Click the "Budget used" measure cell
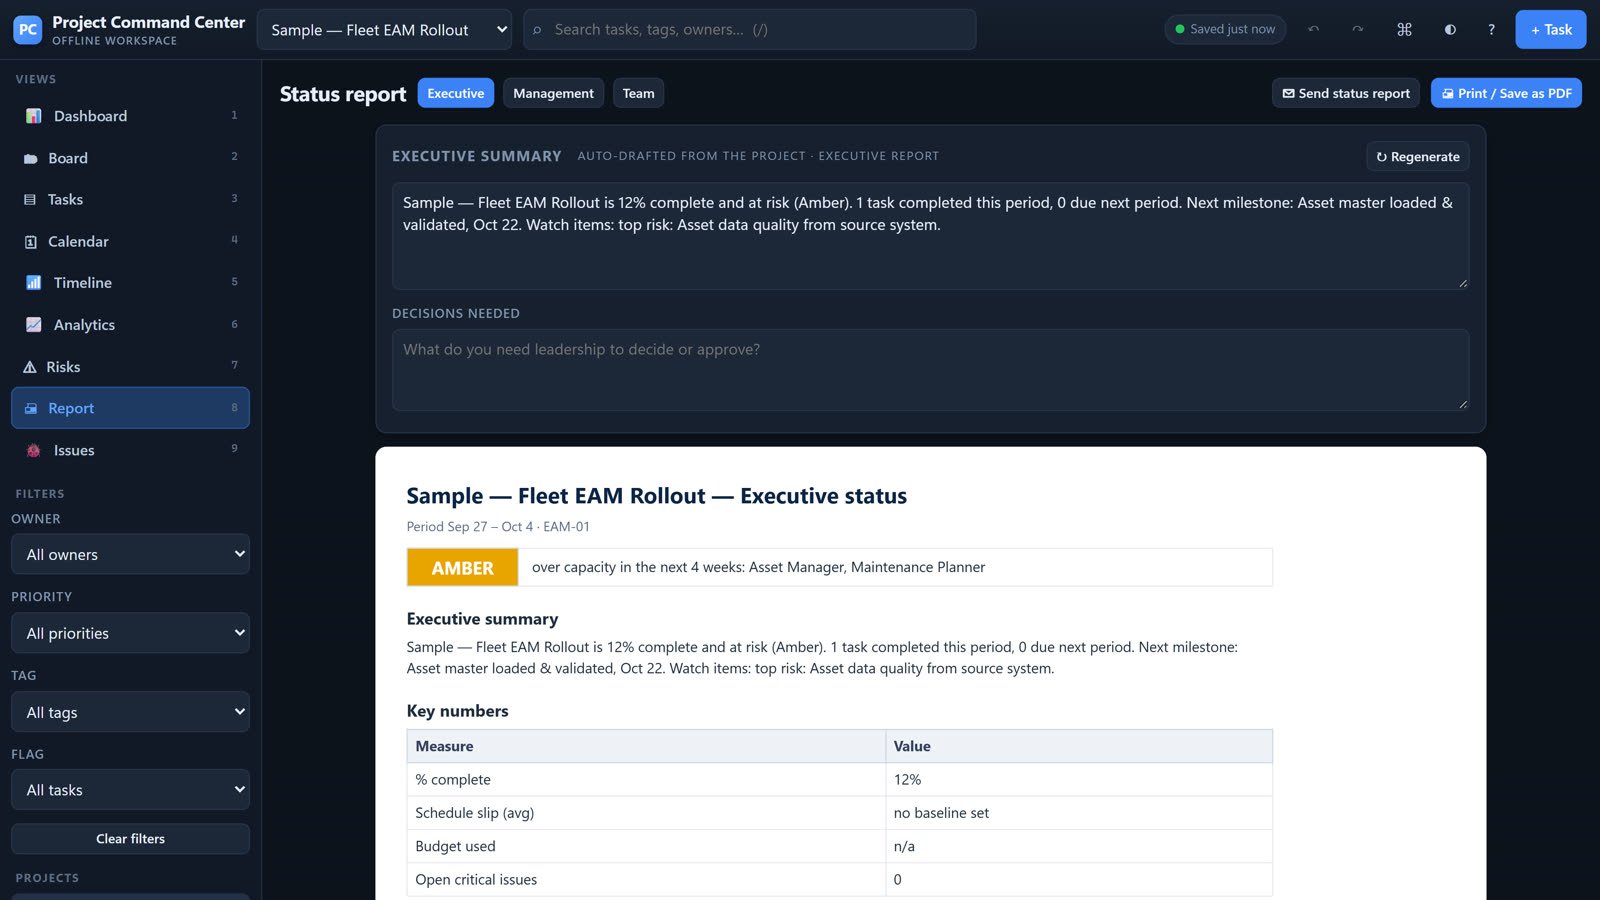The height and width of the screenshot is (900, 1600). 646,846
